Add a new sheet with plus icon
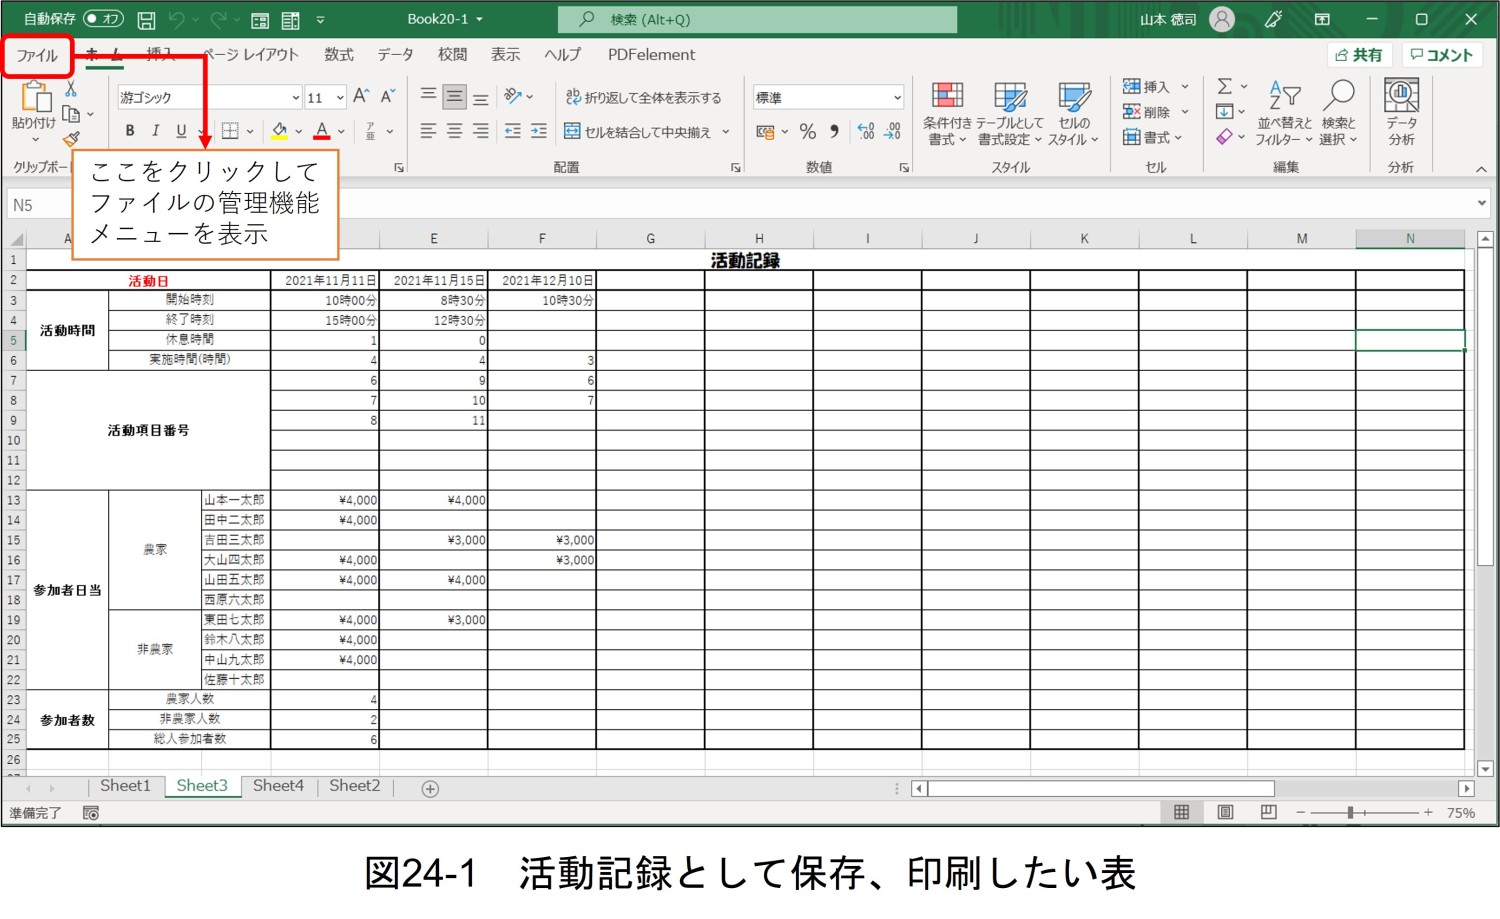1500x919 pixels. [x=430, y=789]
